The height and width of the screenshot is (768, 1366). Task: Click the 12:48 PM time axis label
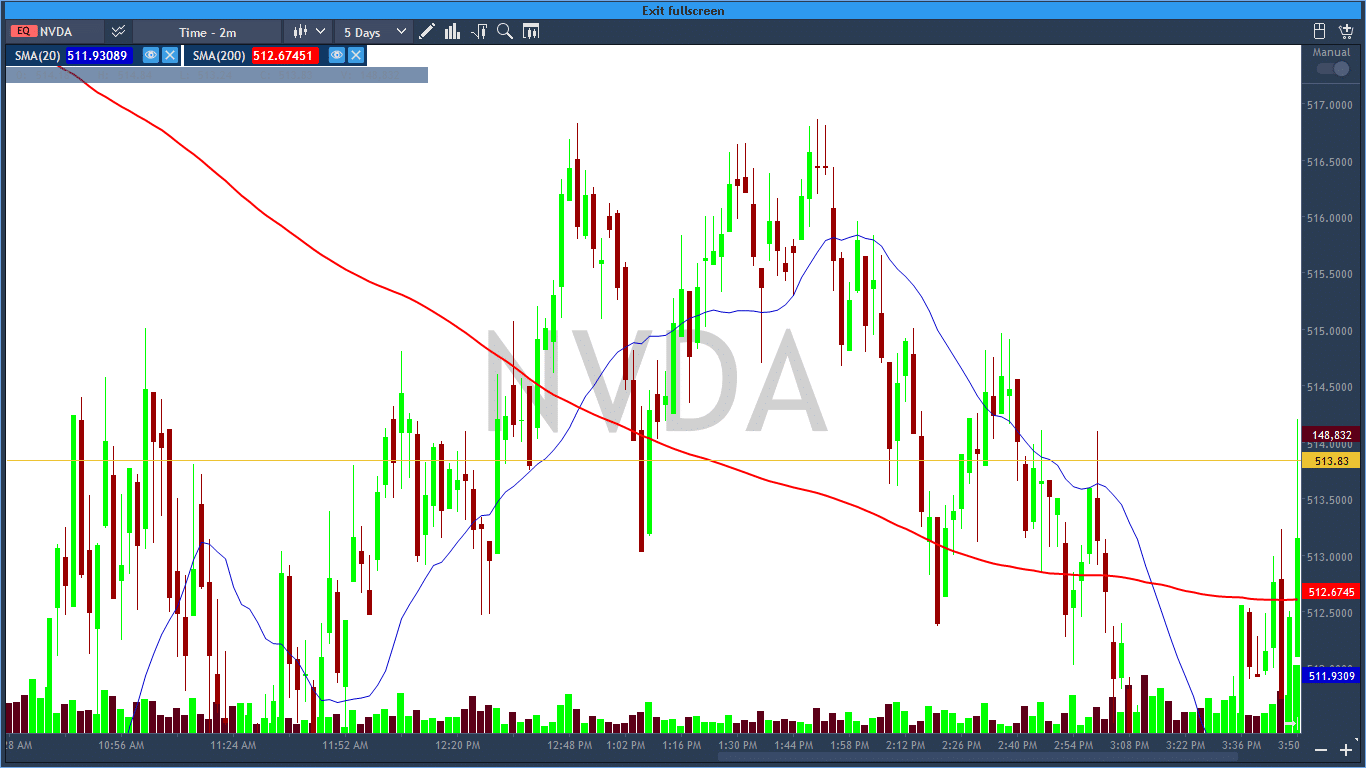point(571,745)
